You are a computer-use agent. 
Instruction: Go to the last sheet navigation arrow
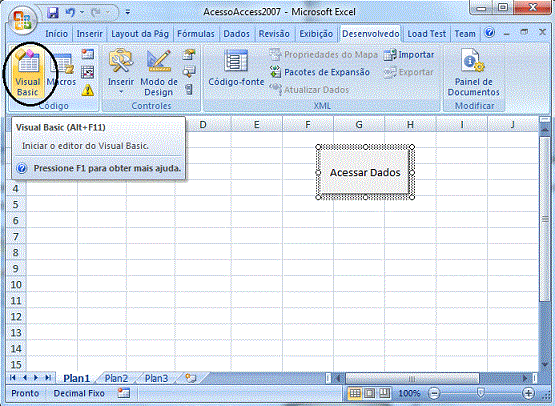48,378
